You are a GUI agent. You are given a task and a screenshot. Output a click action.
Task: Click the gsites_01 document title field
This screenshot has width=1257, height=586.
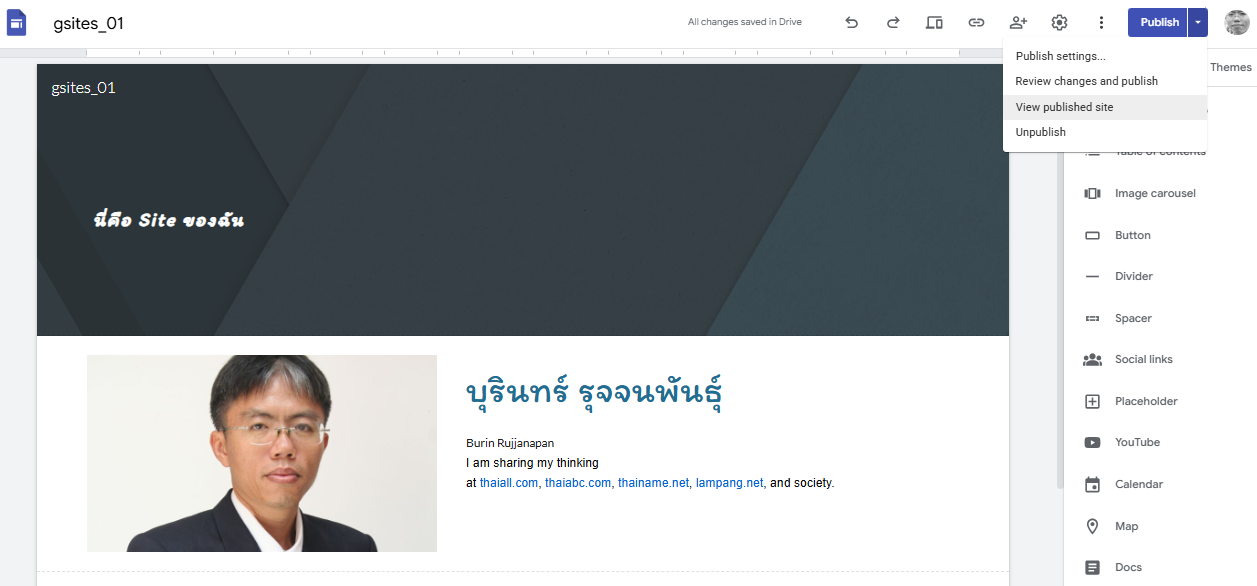click(x=89, y=23)
